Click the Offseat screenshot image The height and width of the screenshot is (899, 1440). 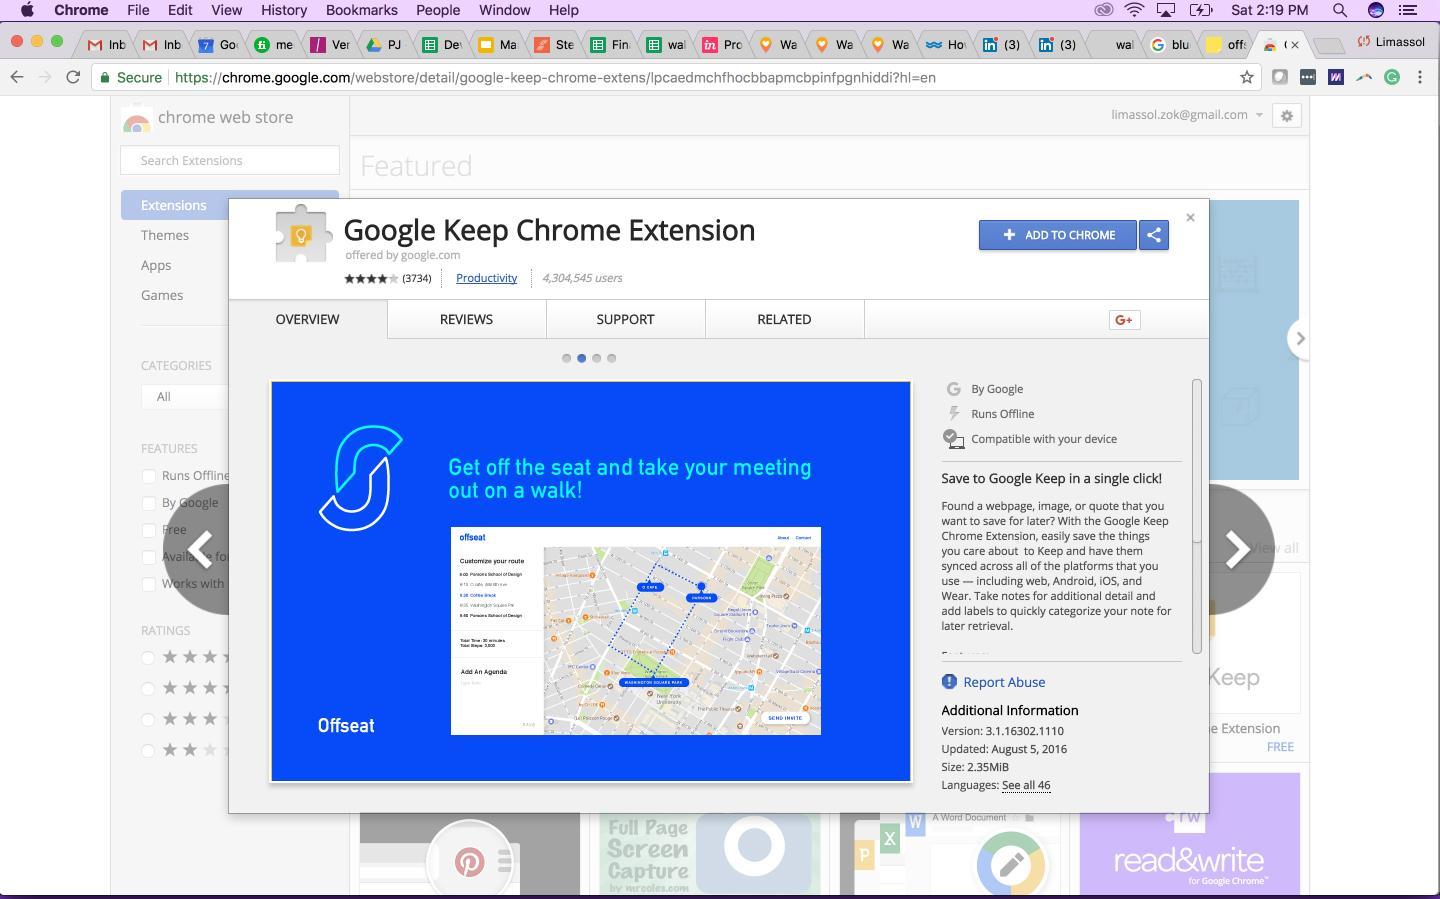pos(591,581)
